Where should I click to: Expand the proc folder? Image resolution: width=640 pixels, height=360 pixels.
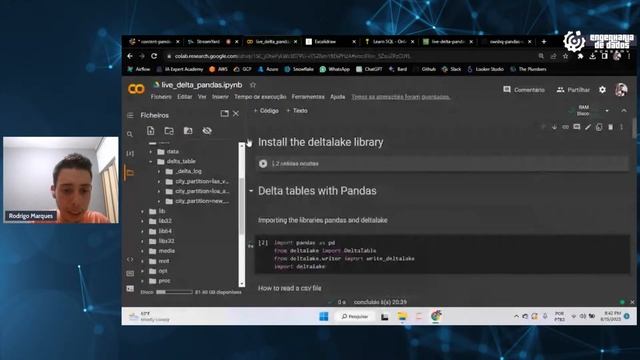click(142, 281)
